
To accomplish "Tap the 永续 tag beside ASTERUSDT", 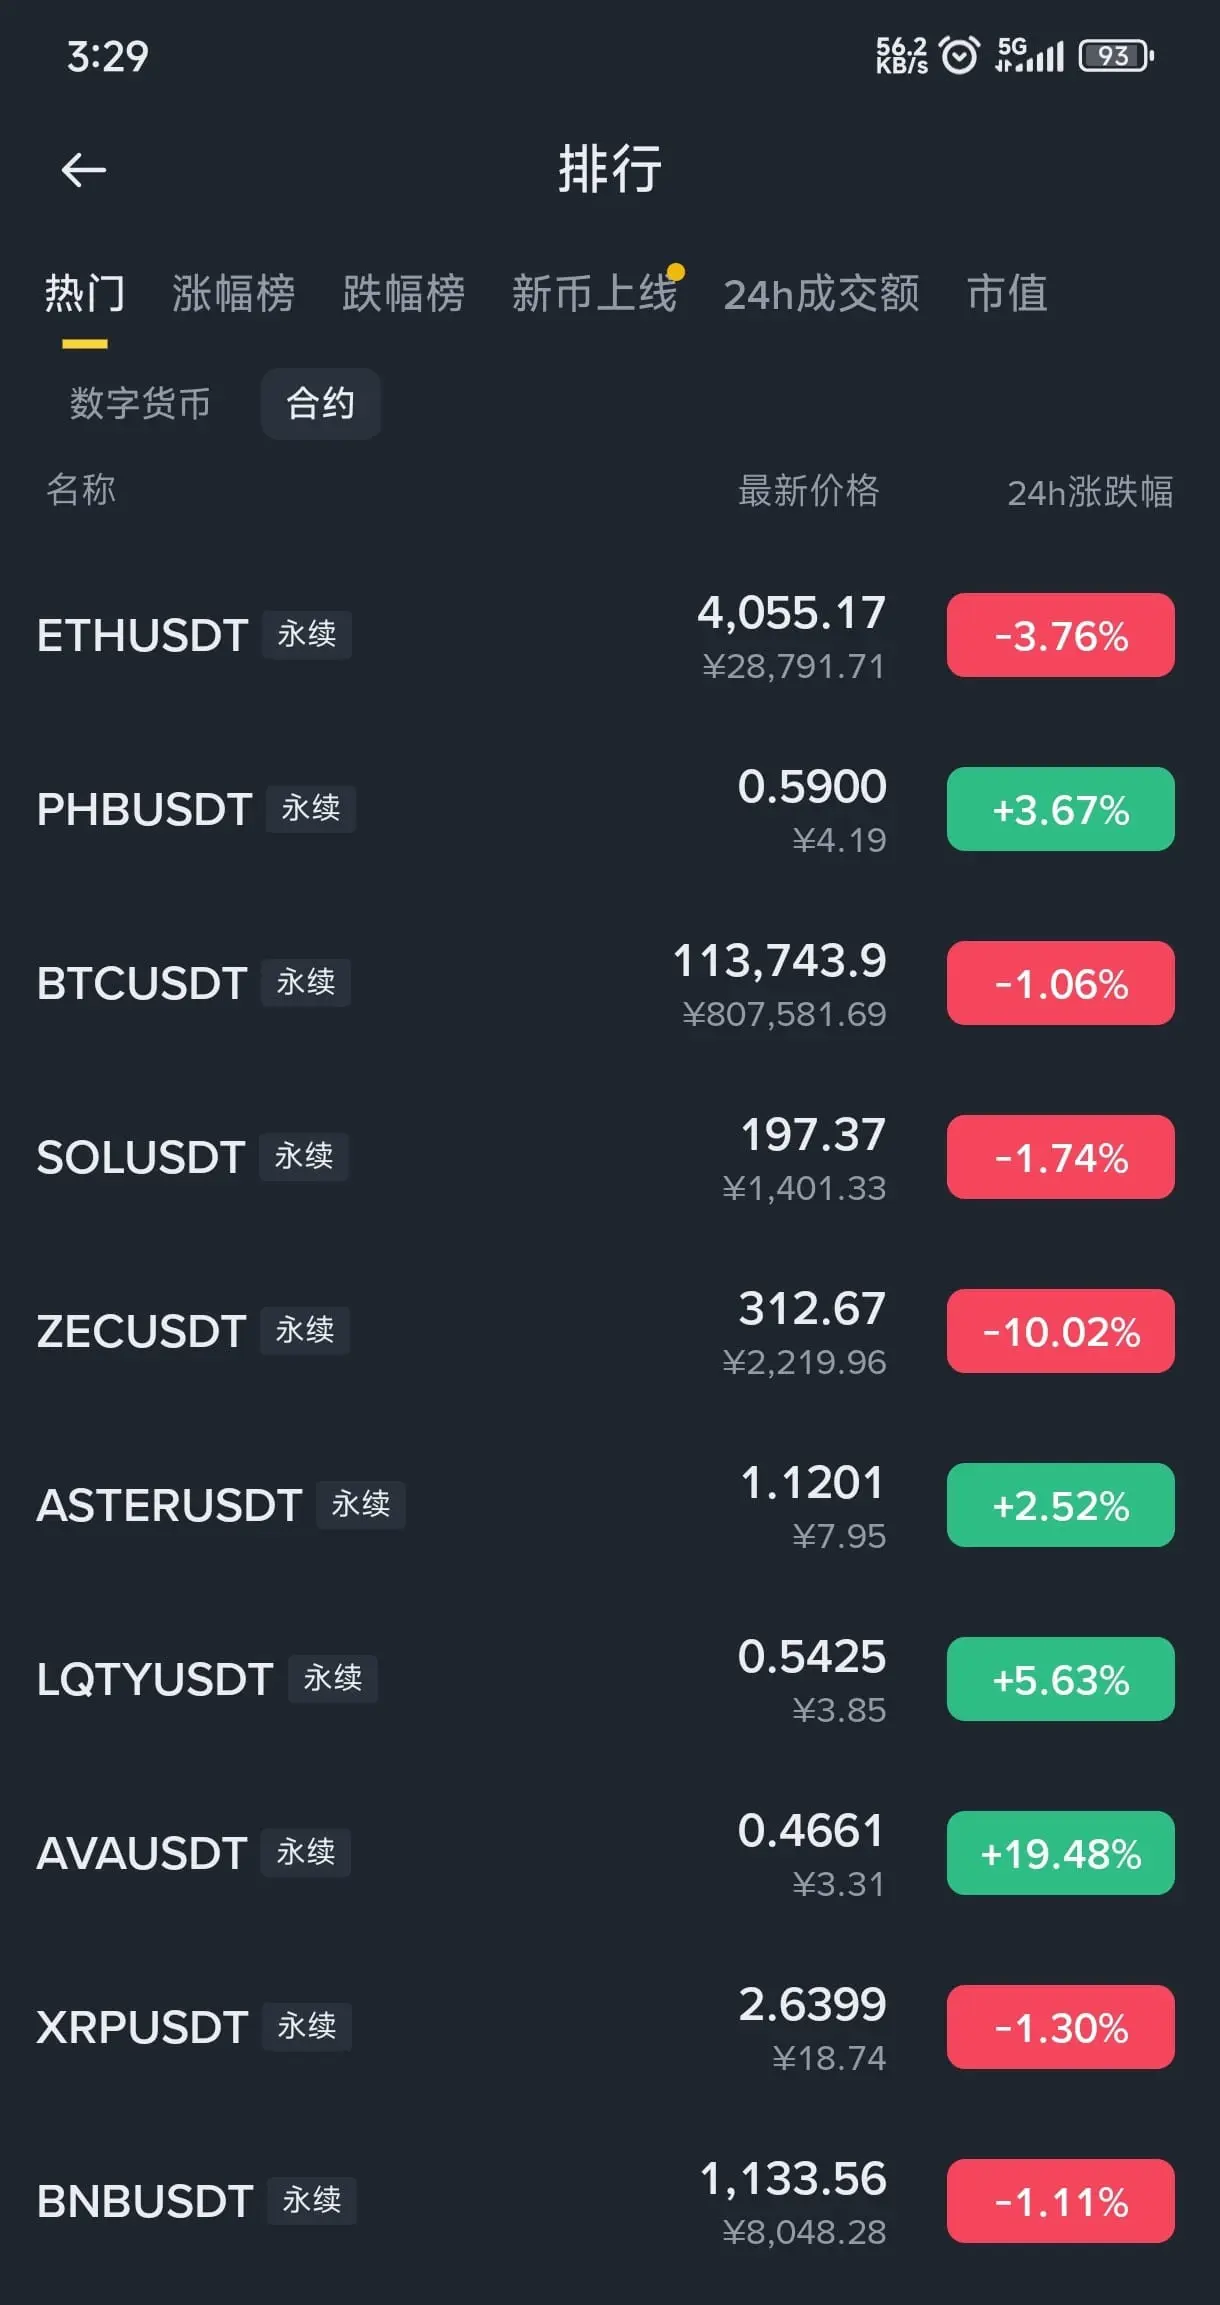I will coord(360,1505).
